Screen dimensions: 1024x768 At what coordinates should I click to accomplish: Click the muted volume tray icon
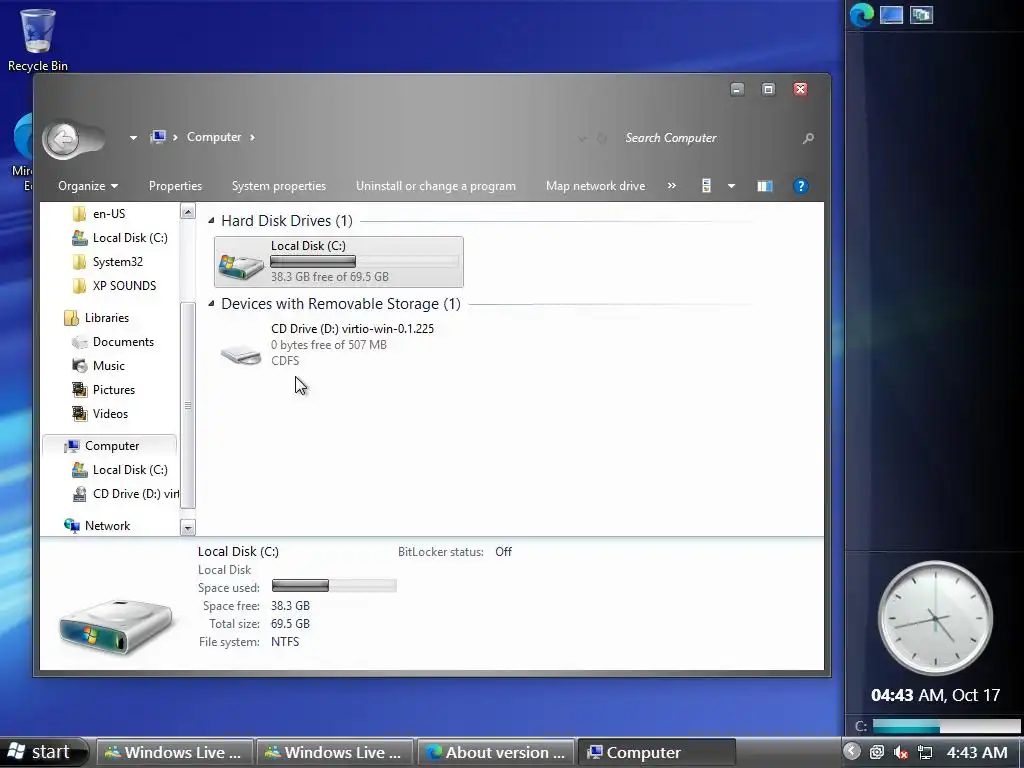901,752
